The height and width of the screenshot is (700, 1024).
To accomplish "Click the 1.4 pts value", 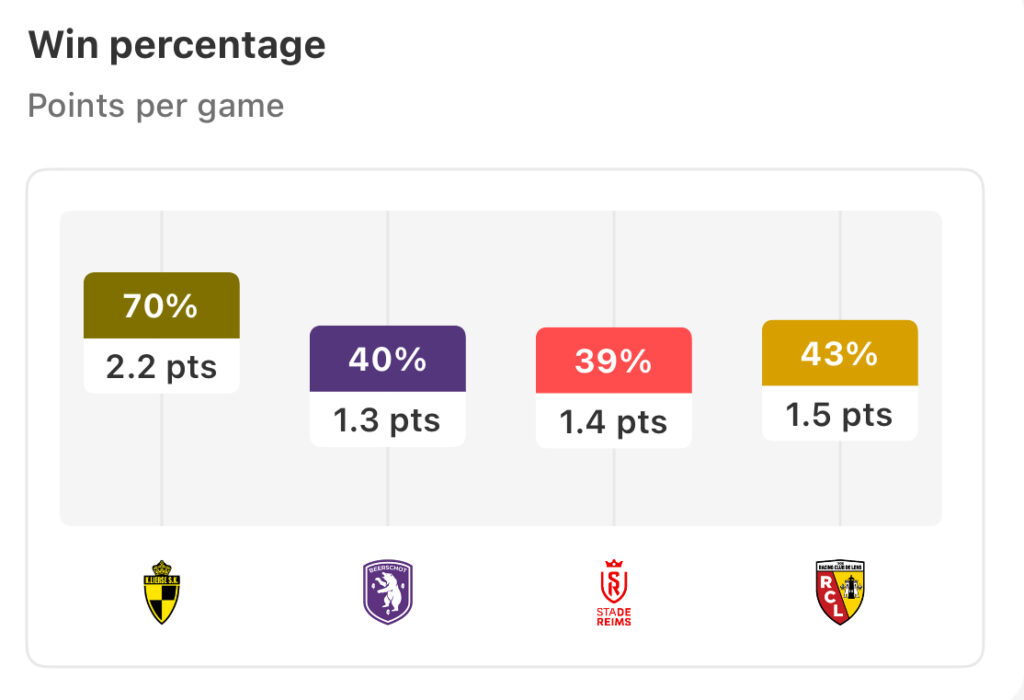I will tap(614, 422).
